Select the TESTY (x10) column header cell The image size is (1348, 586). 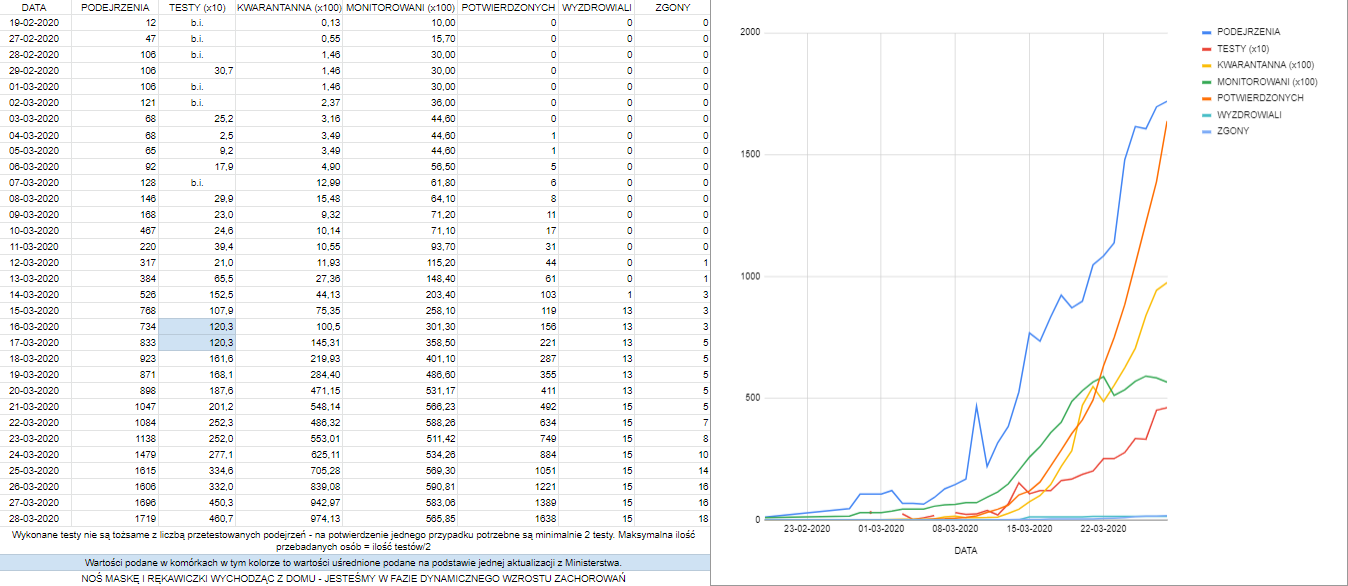click(198, 7)
